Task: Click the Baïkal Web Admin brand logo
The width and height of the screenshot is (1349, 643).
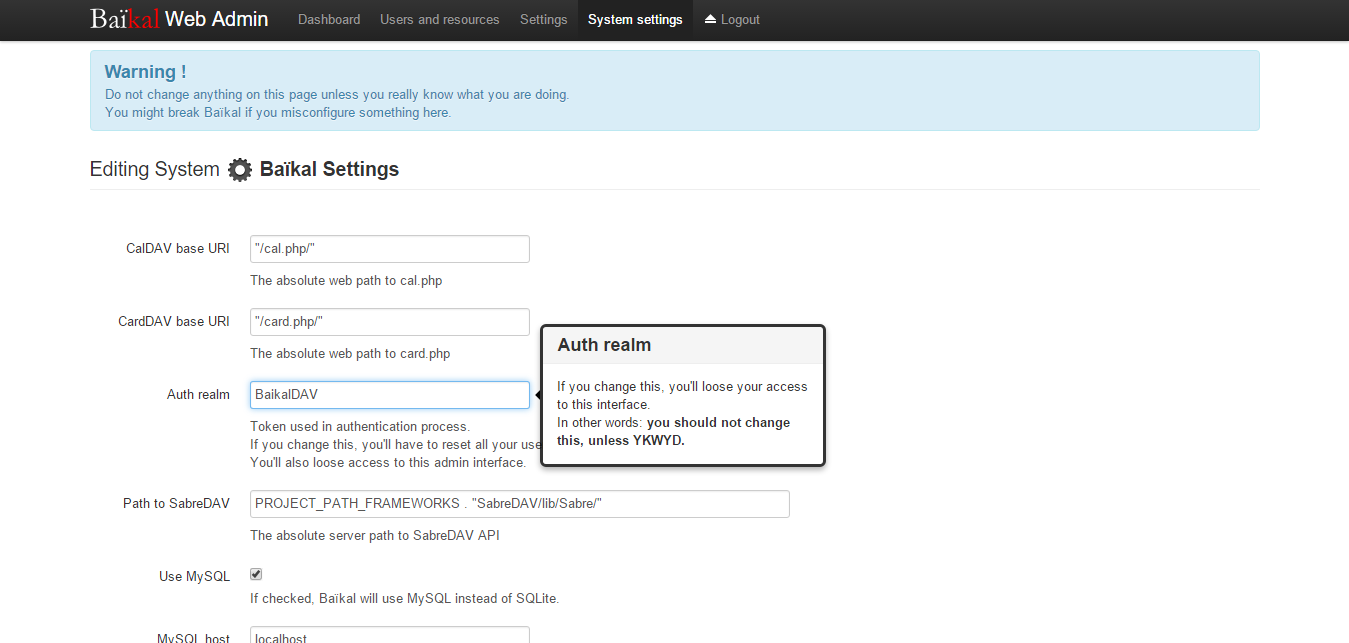Action: tap(179, 19)
